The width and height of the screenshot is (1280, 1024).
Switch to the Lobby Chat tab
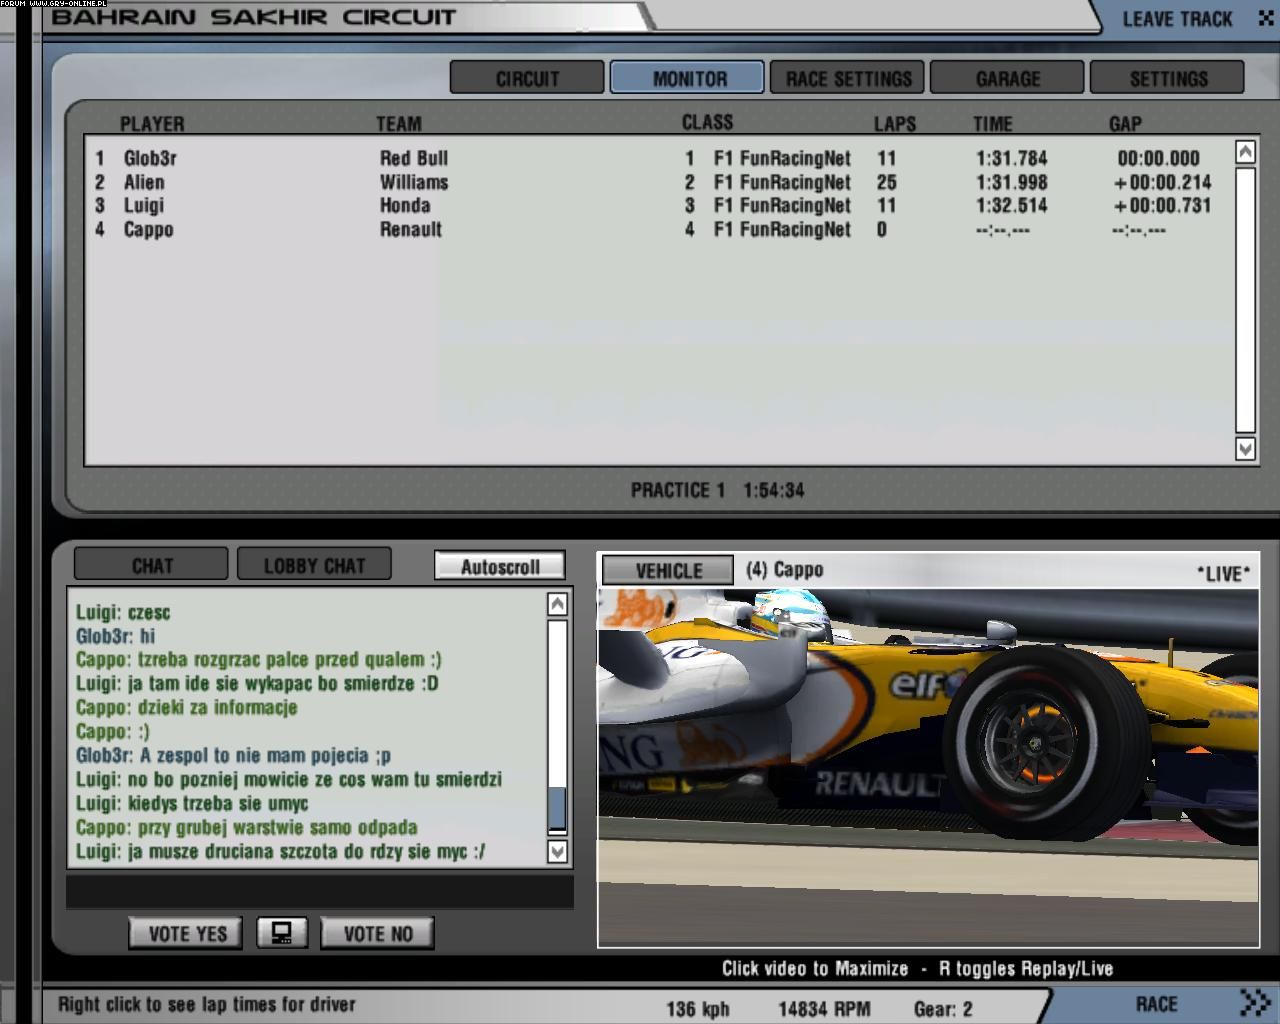[314, 565]
